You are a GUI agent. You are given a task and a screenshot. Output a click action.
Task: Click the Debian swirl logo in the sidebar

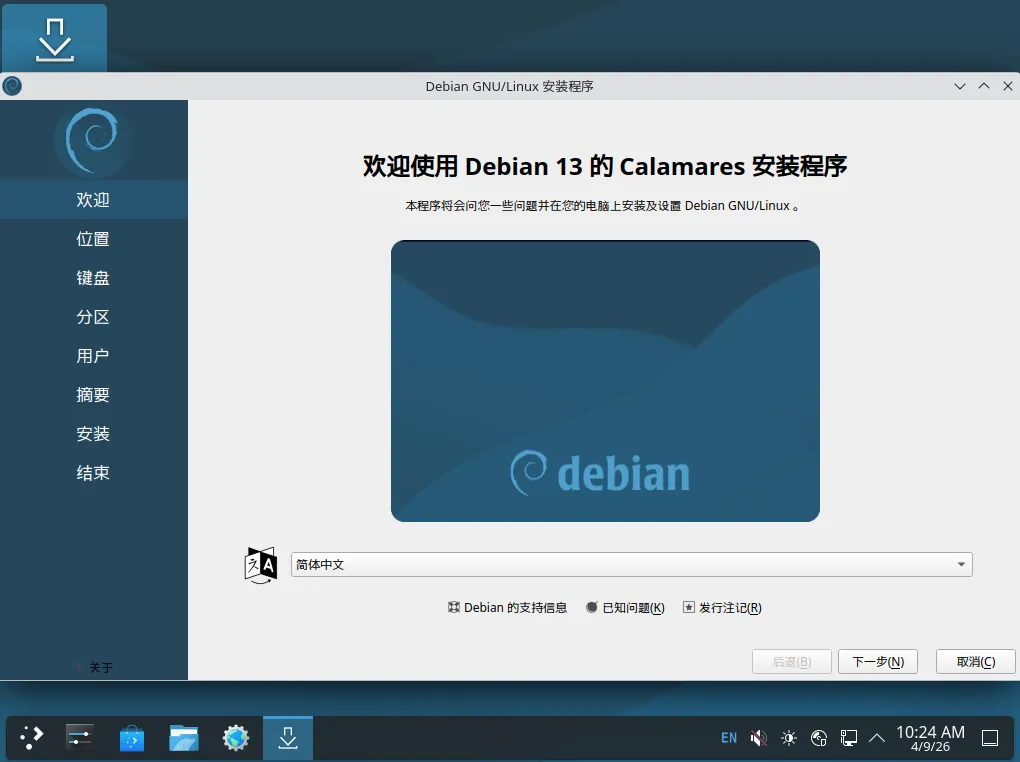92,141
